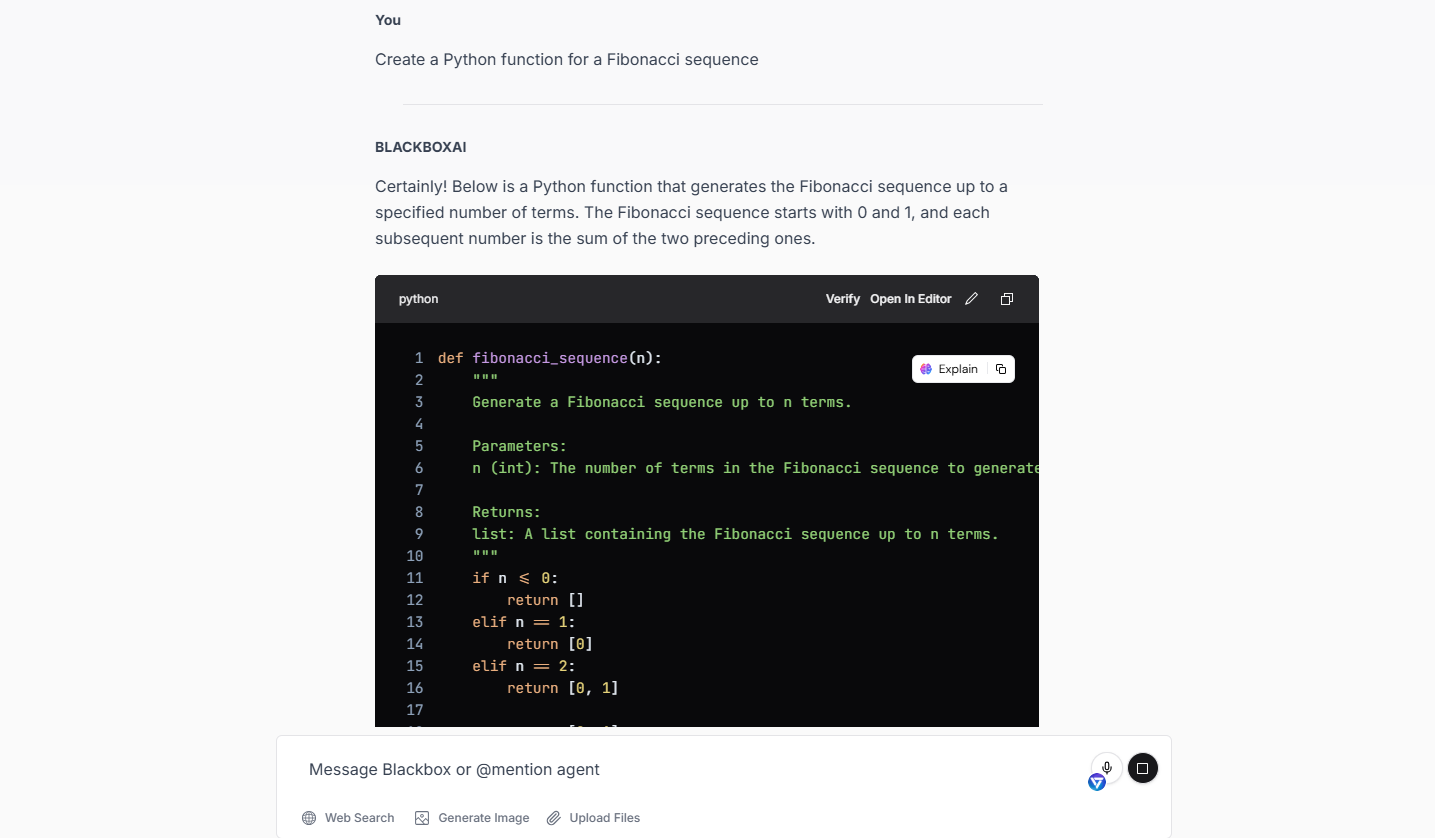This screenshot has height=838, width=1435.
Task: Toggle Generate Image mode on
Action: tap(472, 817)
